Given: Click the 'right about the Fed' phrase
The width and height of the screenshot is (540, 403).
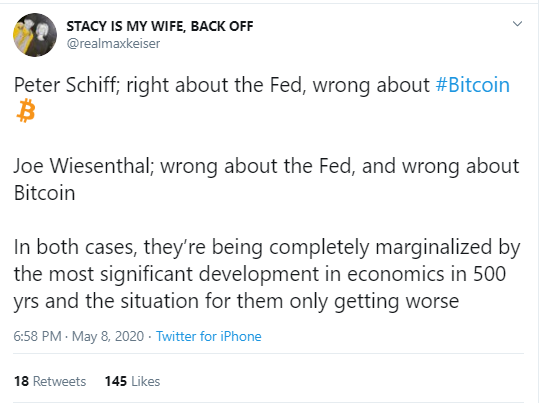Looking at the screenshot, I should [214, 85].
